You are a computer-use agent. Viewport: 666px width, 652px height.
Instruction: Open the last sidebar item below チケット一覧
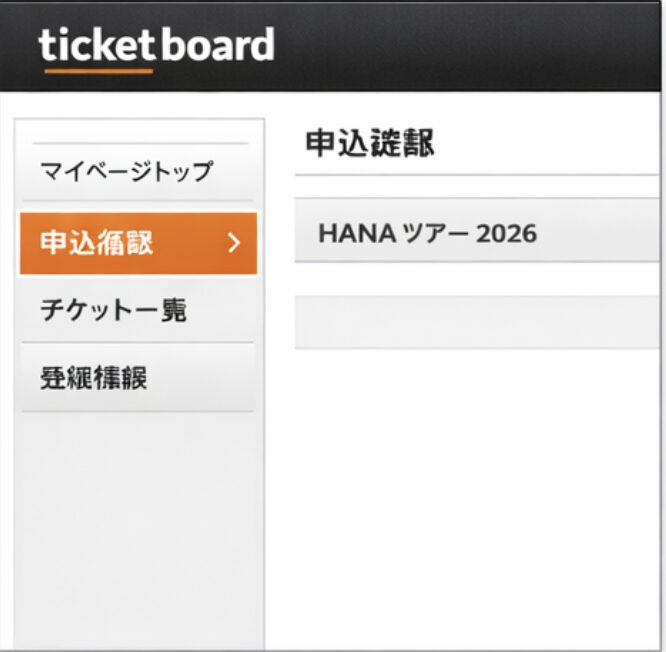(x=94, y=378)
